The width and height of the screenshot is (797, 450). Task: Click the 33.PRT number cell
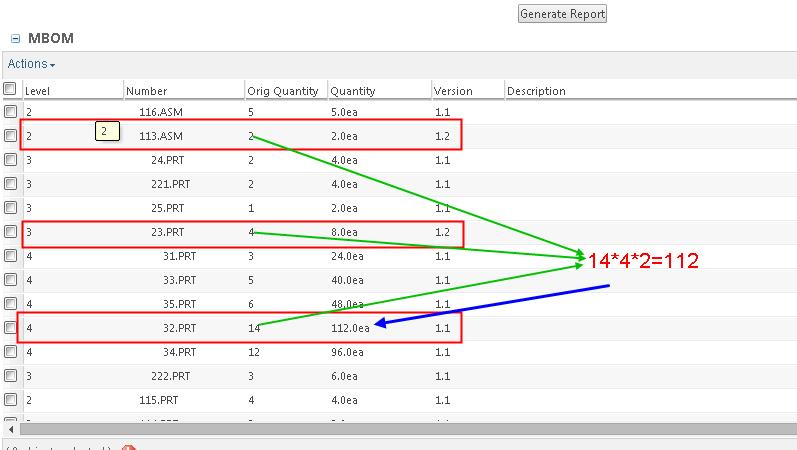[179, 280]
